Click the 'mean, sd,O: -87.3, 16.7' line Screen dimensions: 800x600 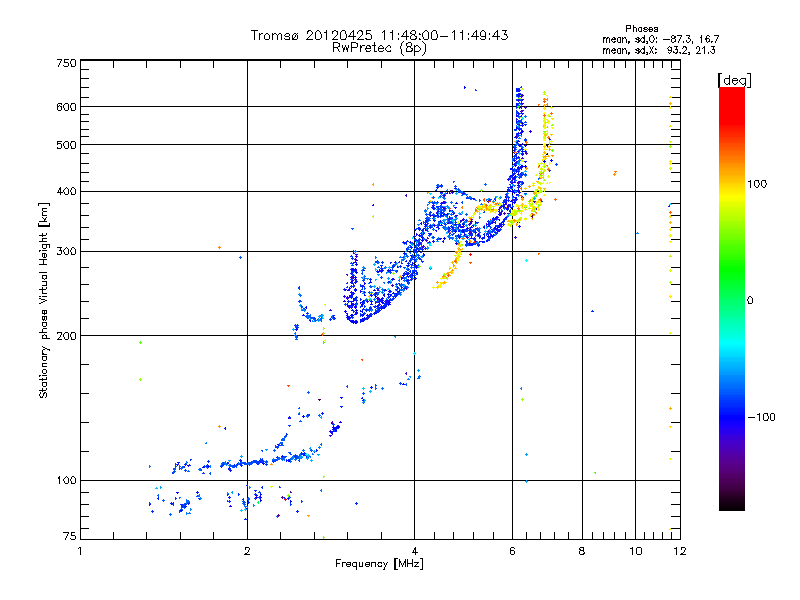[661, 39]
